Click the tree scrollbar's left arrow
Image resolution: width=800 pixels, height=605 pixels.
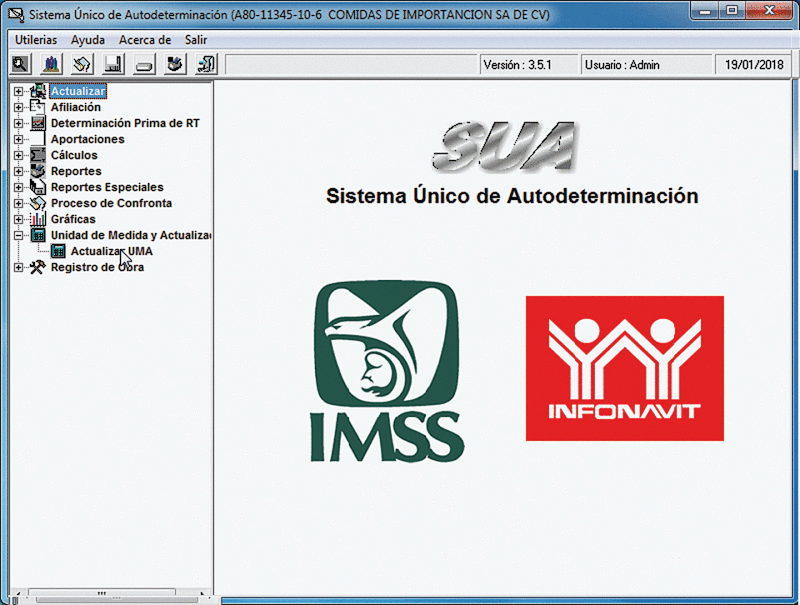pyautogui.click(x=18, y=594)
